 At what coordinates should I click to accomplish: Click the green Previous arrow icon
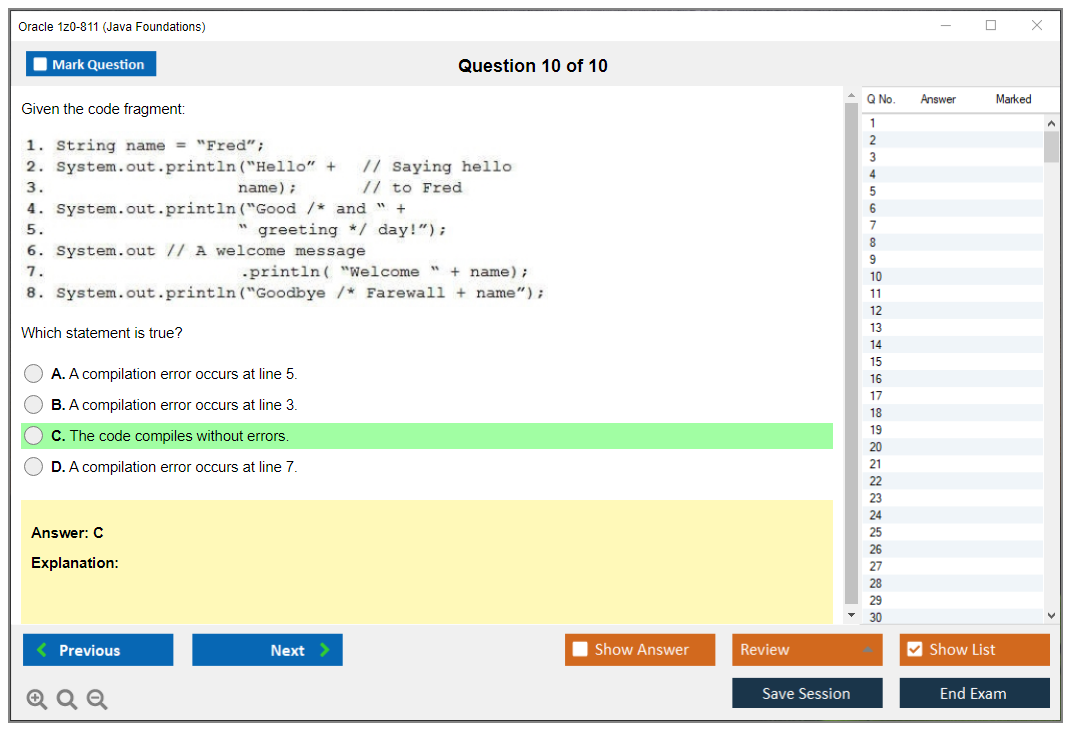click(x=42, y=650)
